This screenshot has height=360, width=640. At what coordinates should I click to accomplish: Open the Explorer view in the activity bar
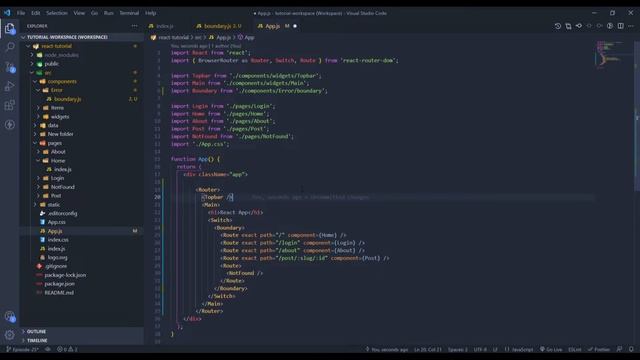(x=10, y=28)
